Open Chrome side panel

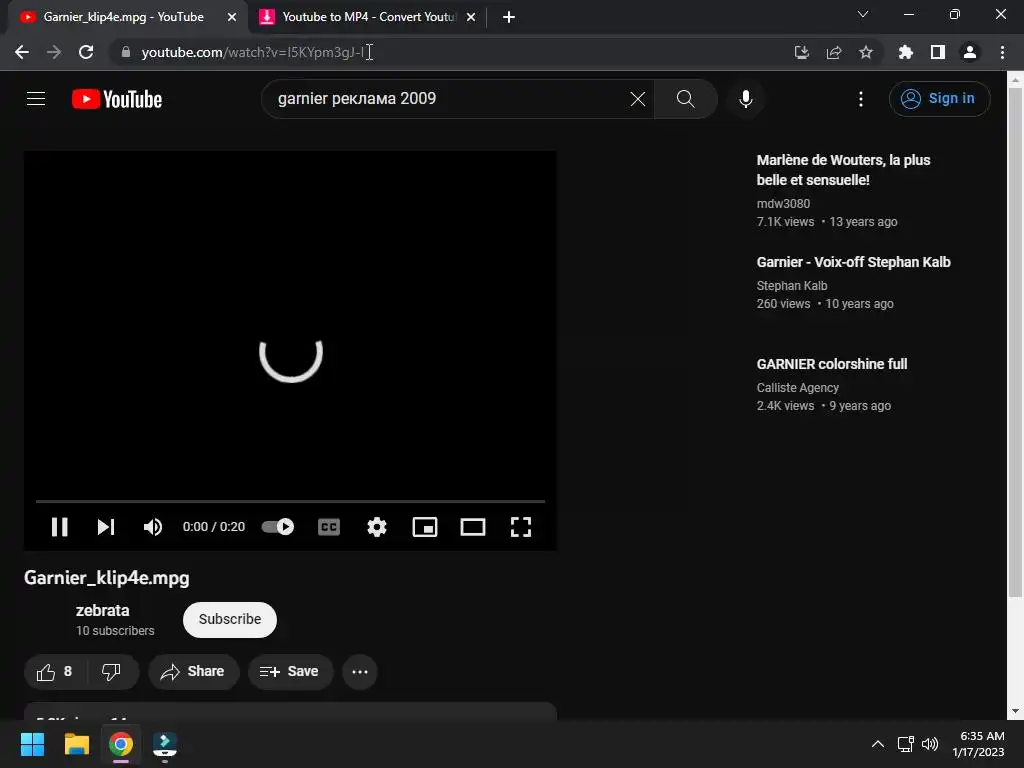938,52
